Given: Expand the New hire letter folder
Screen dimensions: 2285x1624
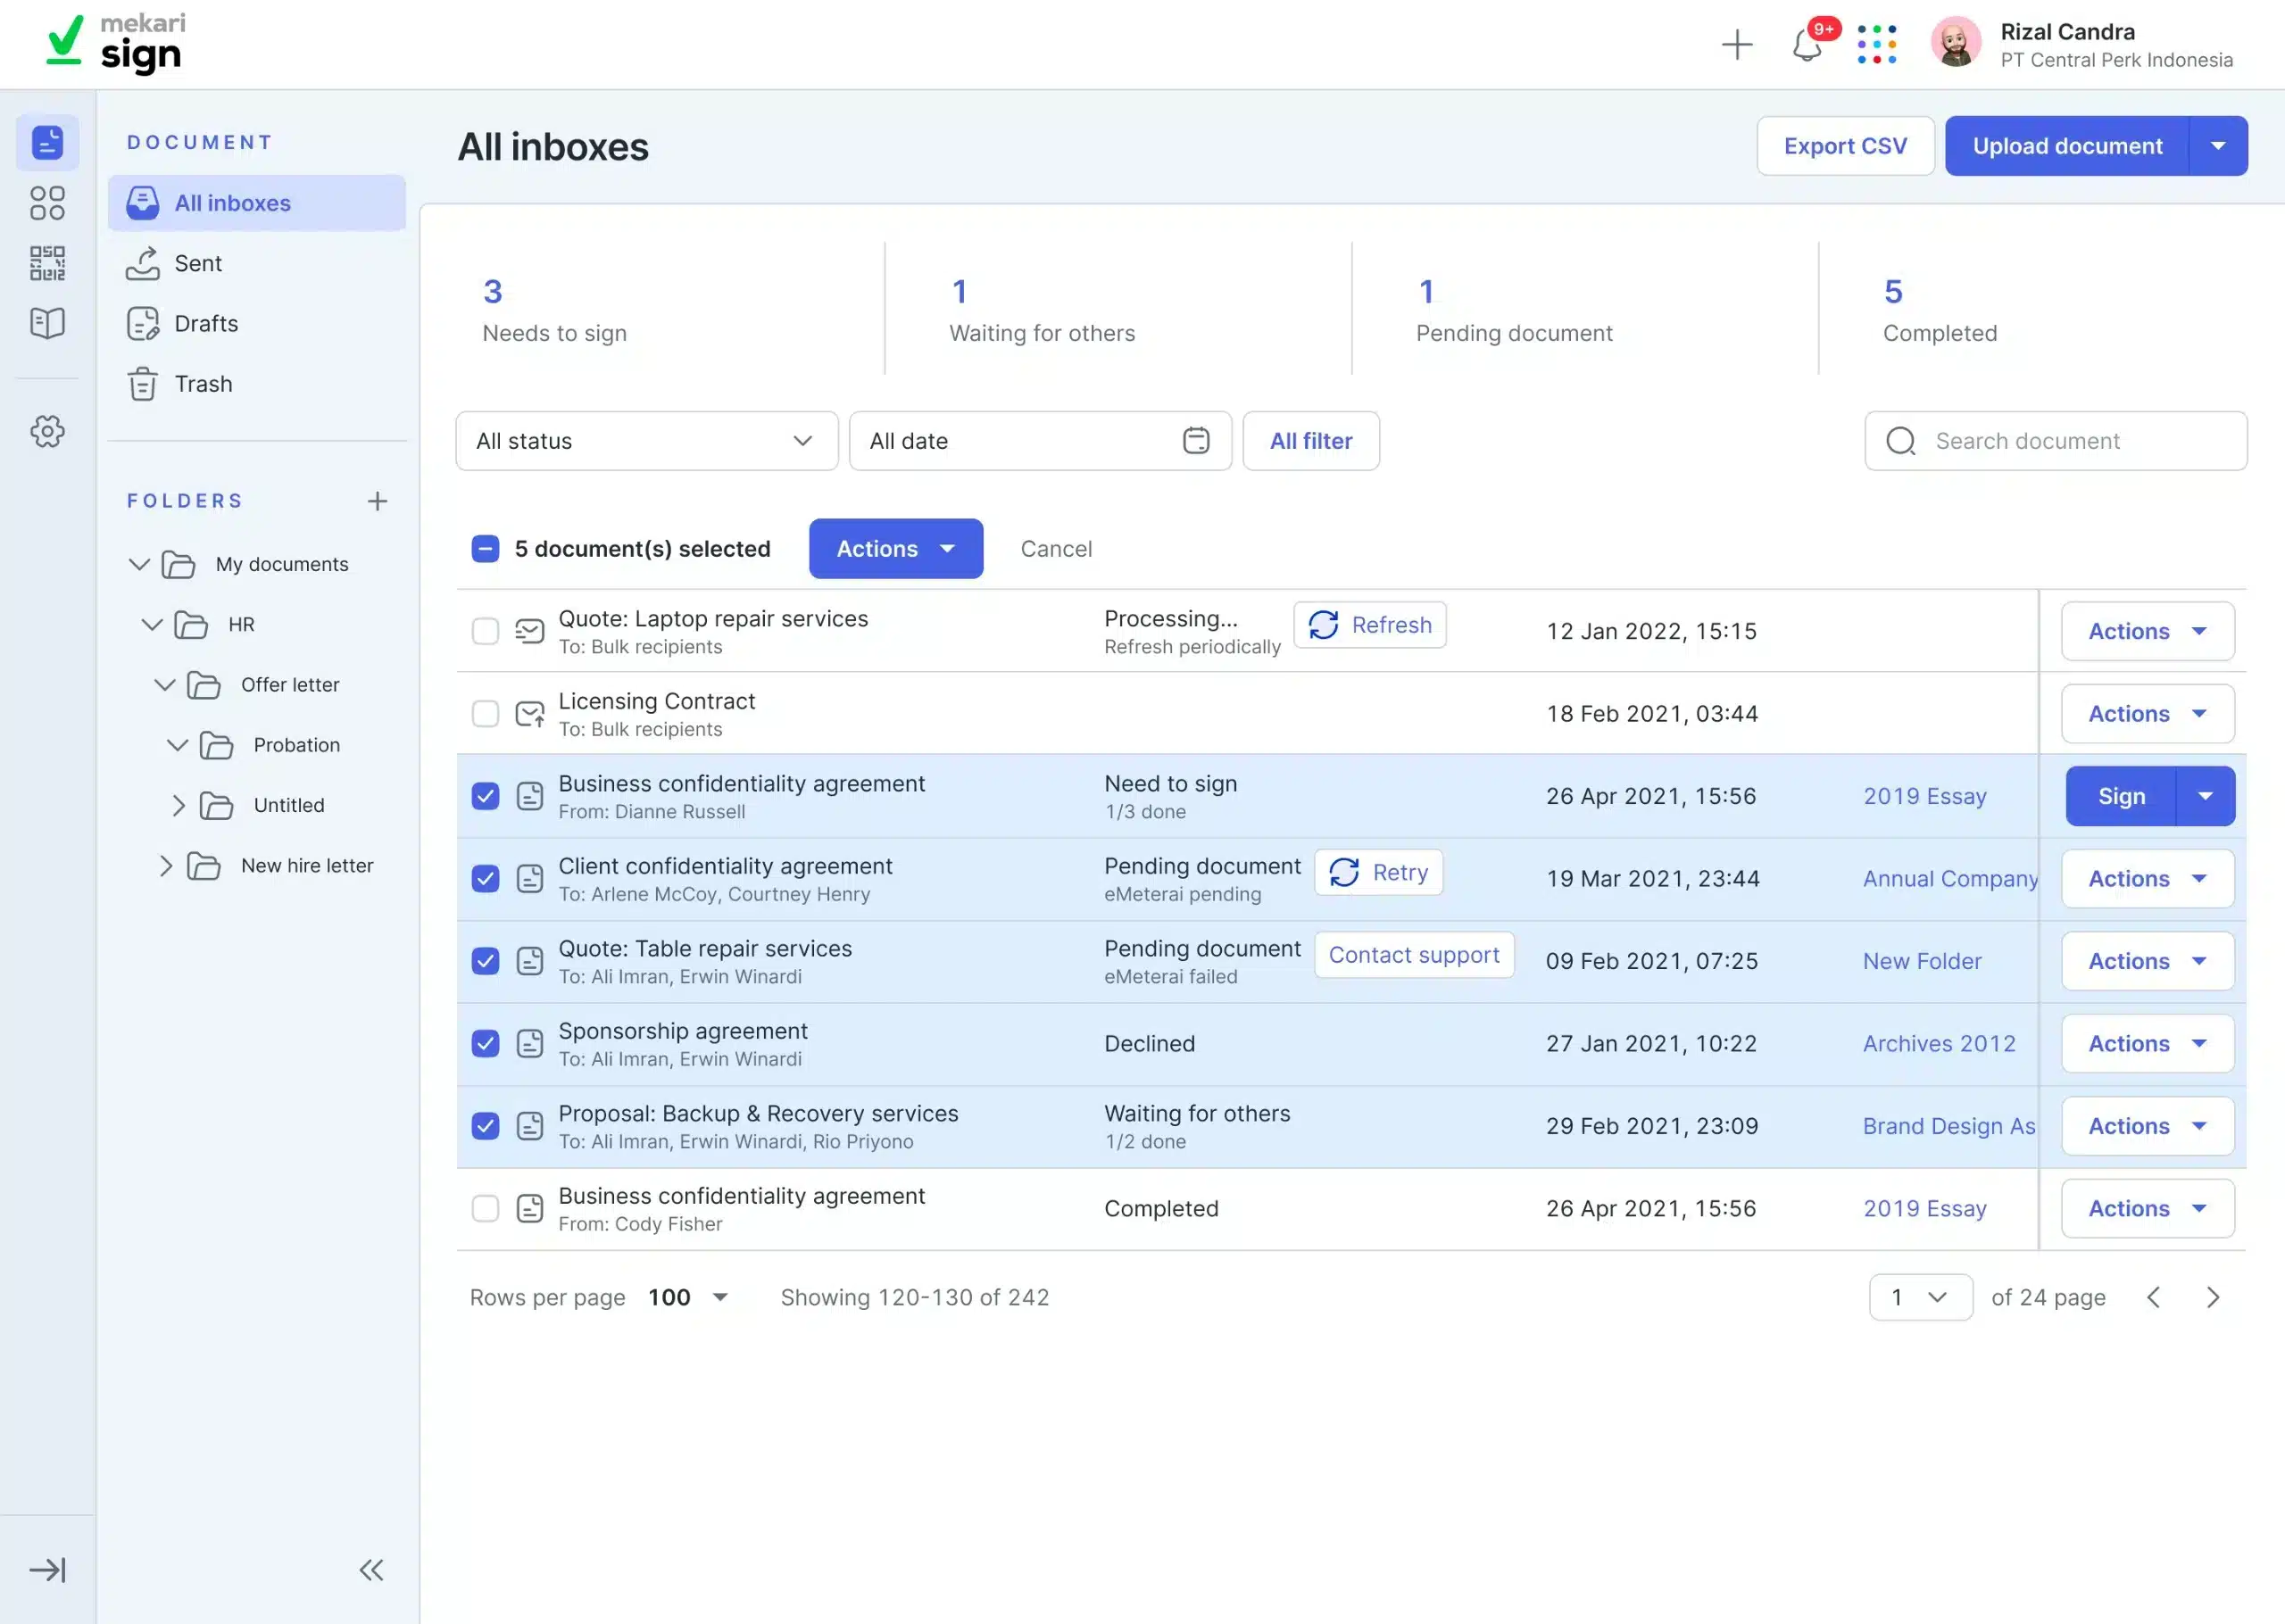Looking at the screenshot, I should click(x=166, y=866).
